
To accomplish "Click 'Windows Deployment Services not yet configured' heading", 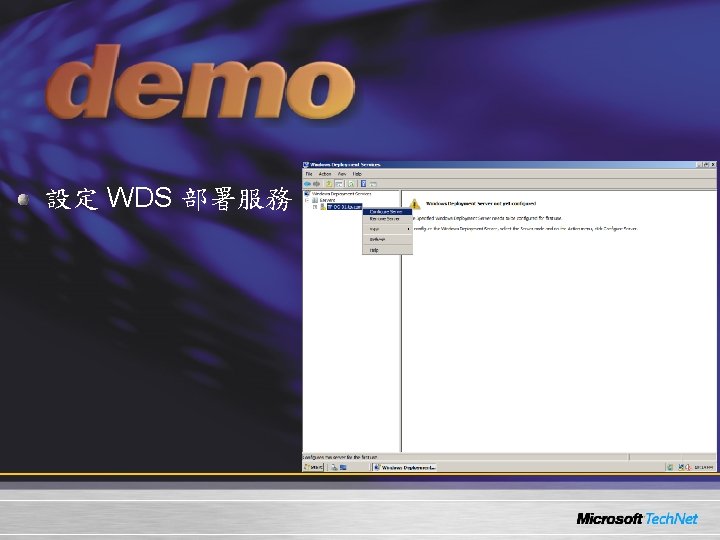I will tap(481, 203).
